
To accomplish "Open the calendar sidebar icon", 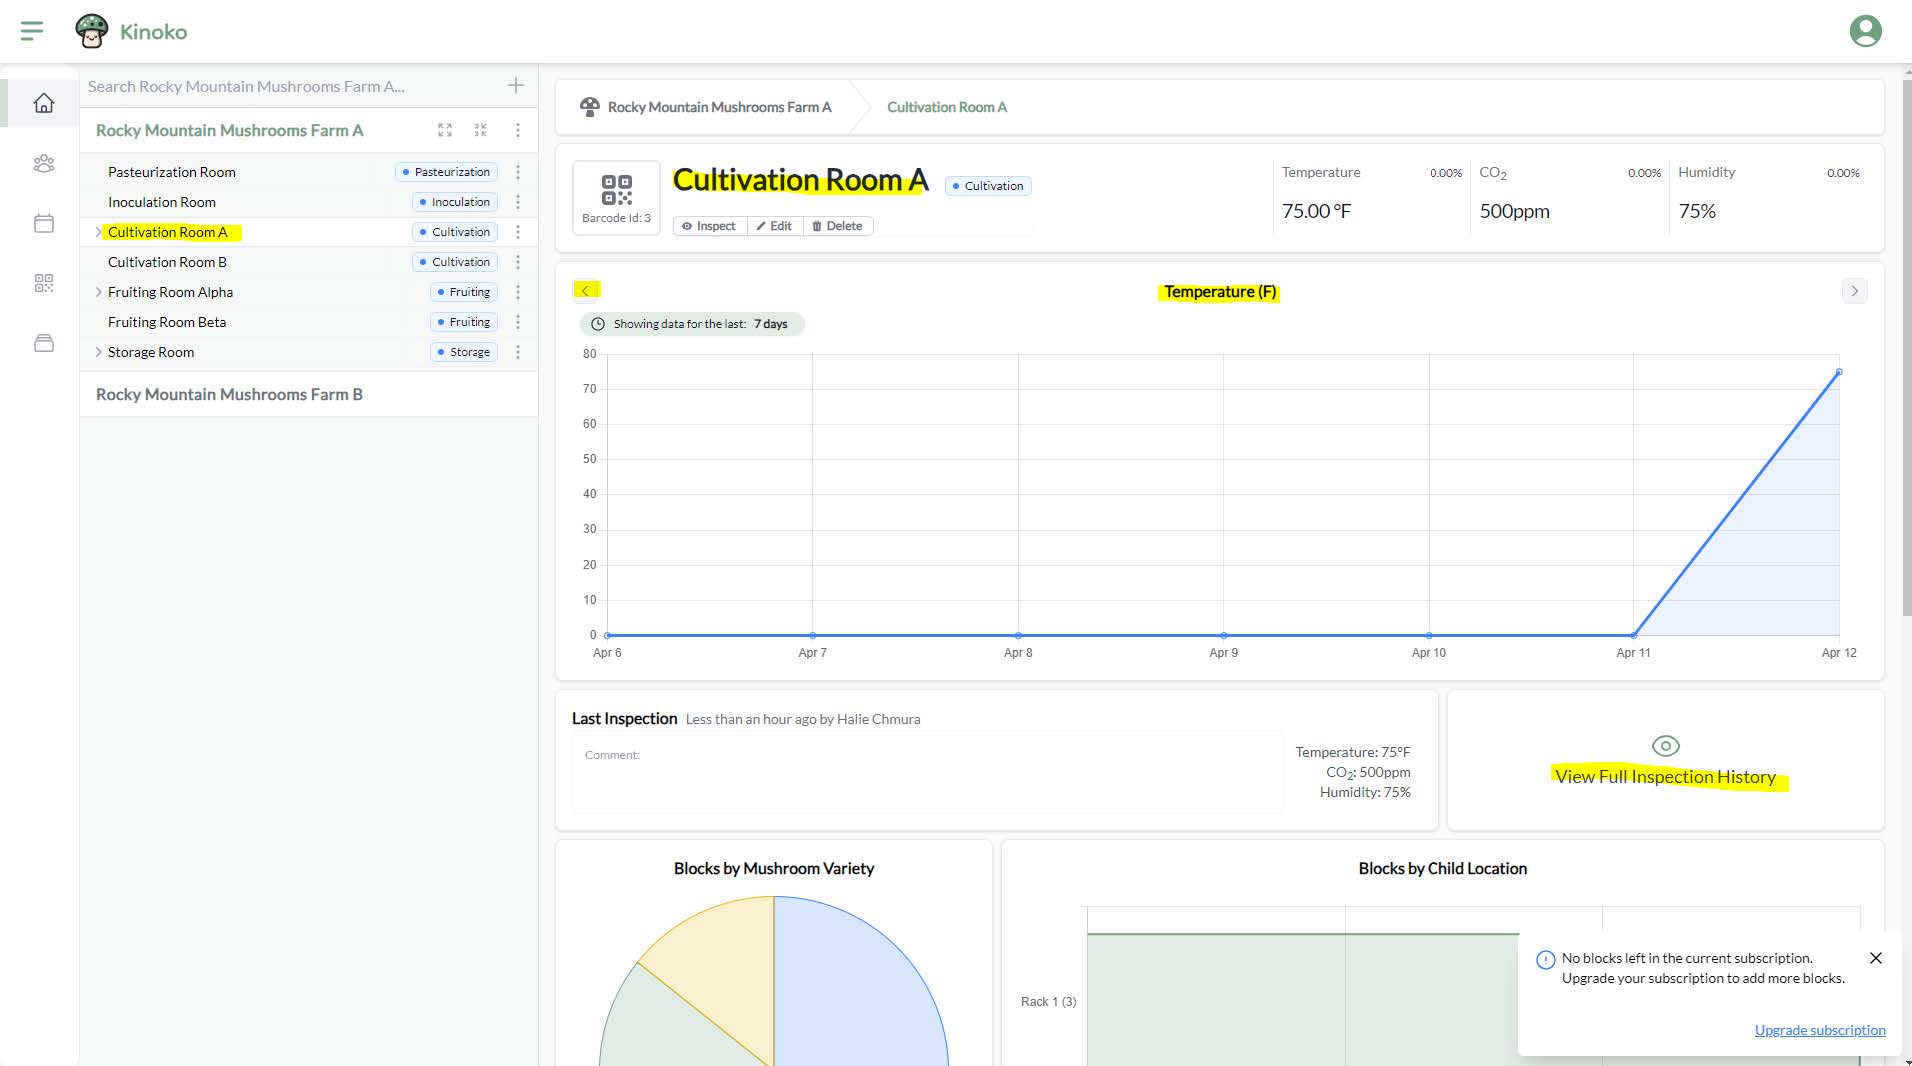I will pyautogui.click(x=43, y=223).
